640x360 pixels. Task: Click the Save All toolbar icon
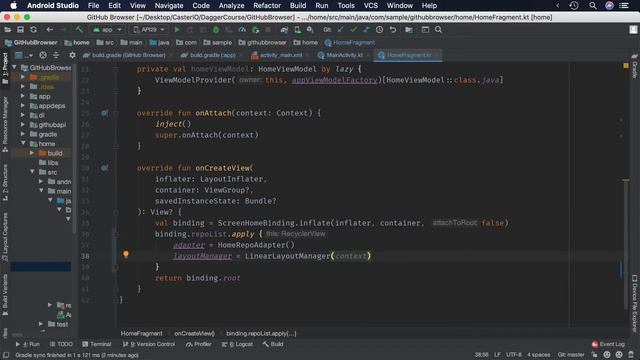(20, 30)
